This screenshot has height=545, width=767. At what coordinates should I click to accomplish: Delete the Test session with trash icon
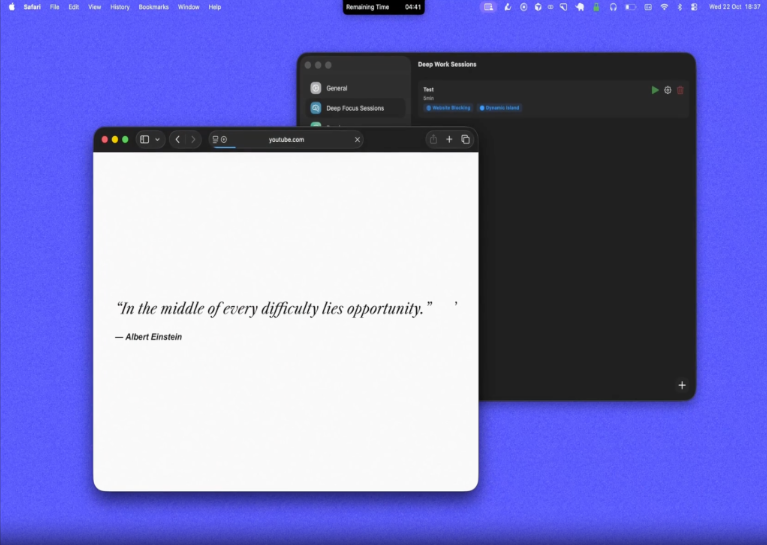pyautogui.click(x=681, y=90)
